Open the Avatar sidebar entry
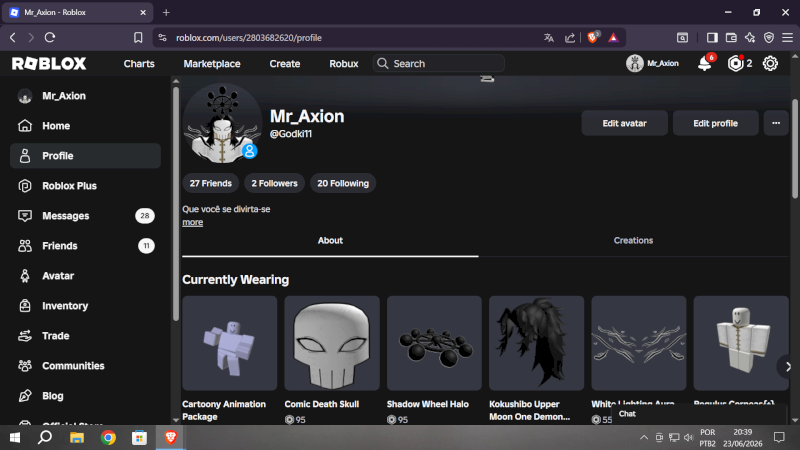 coord(85,276)
